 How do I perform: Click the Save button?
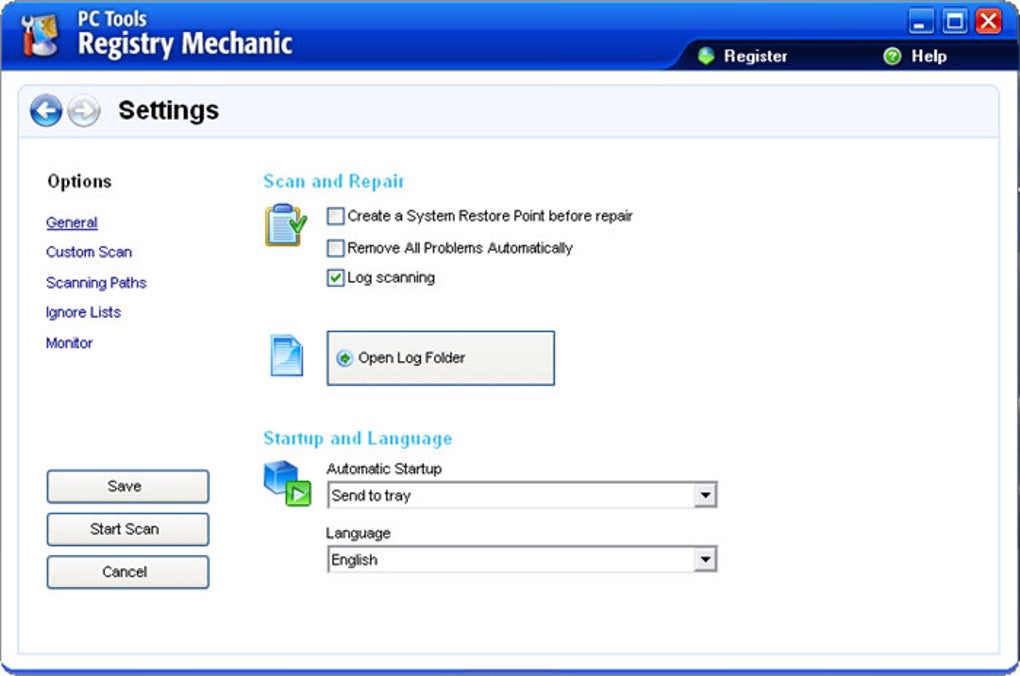pos(128,487)
